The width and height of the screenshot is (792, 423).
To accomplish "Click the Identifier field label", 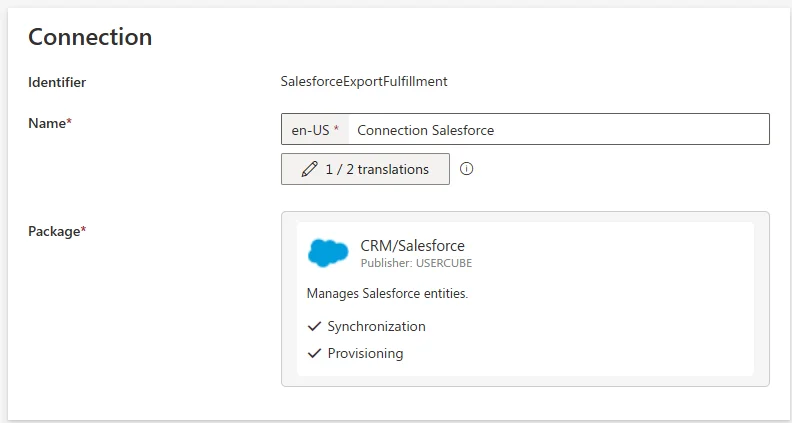I will 57,82.
